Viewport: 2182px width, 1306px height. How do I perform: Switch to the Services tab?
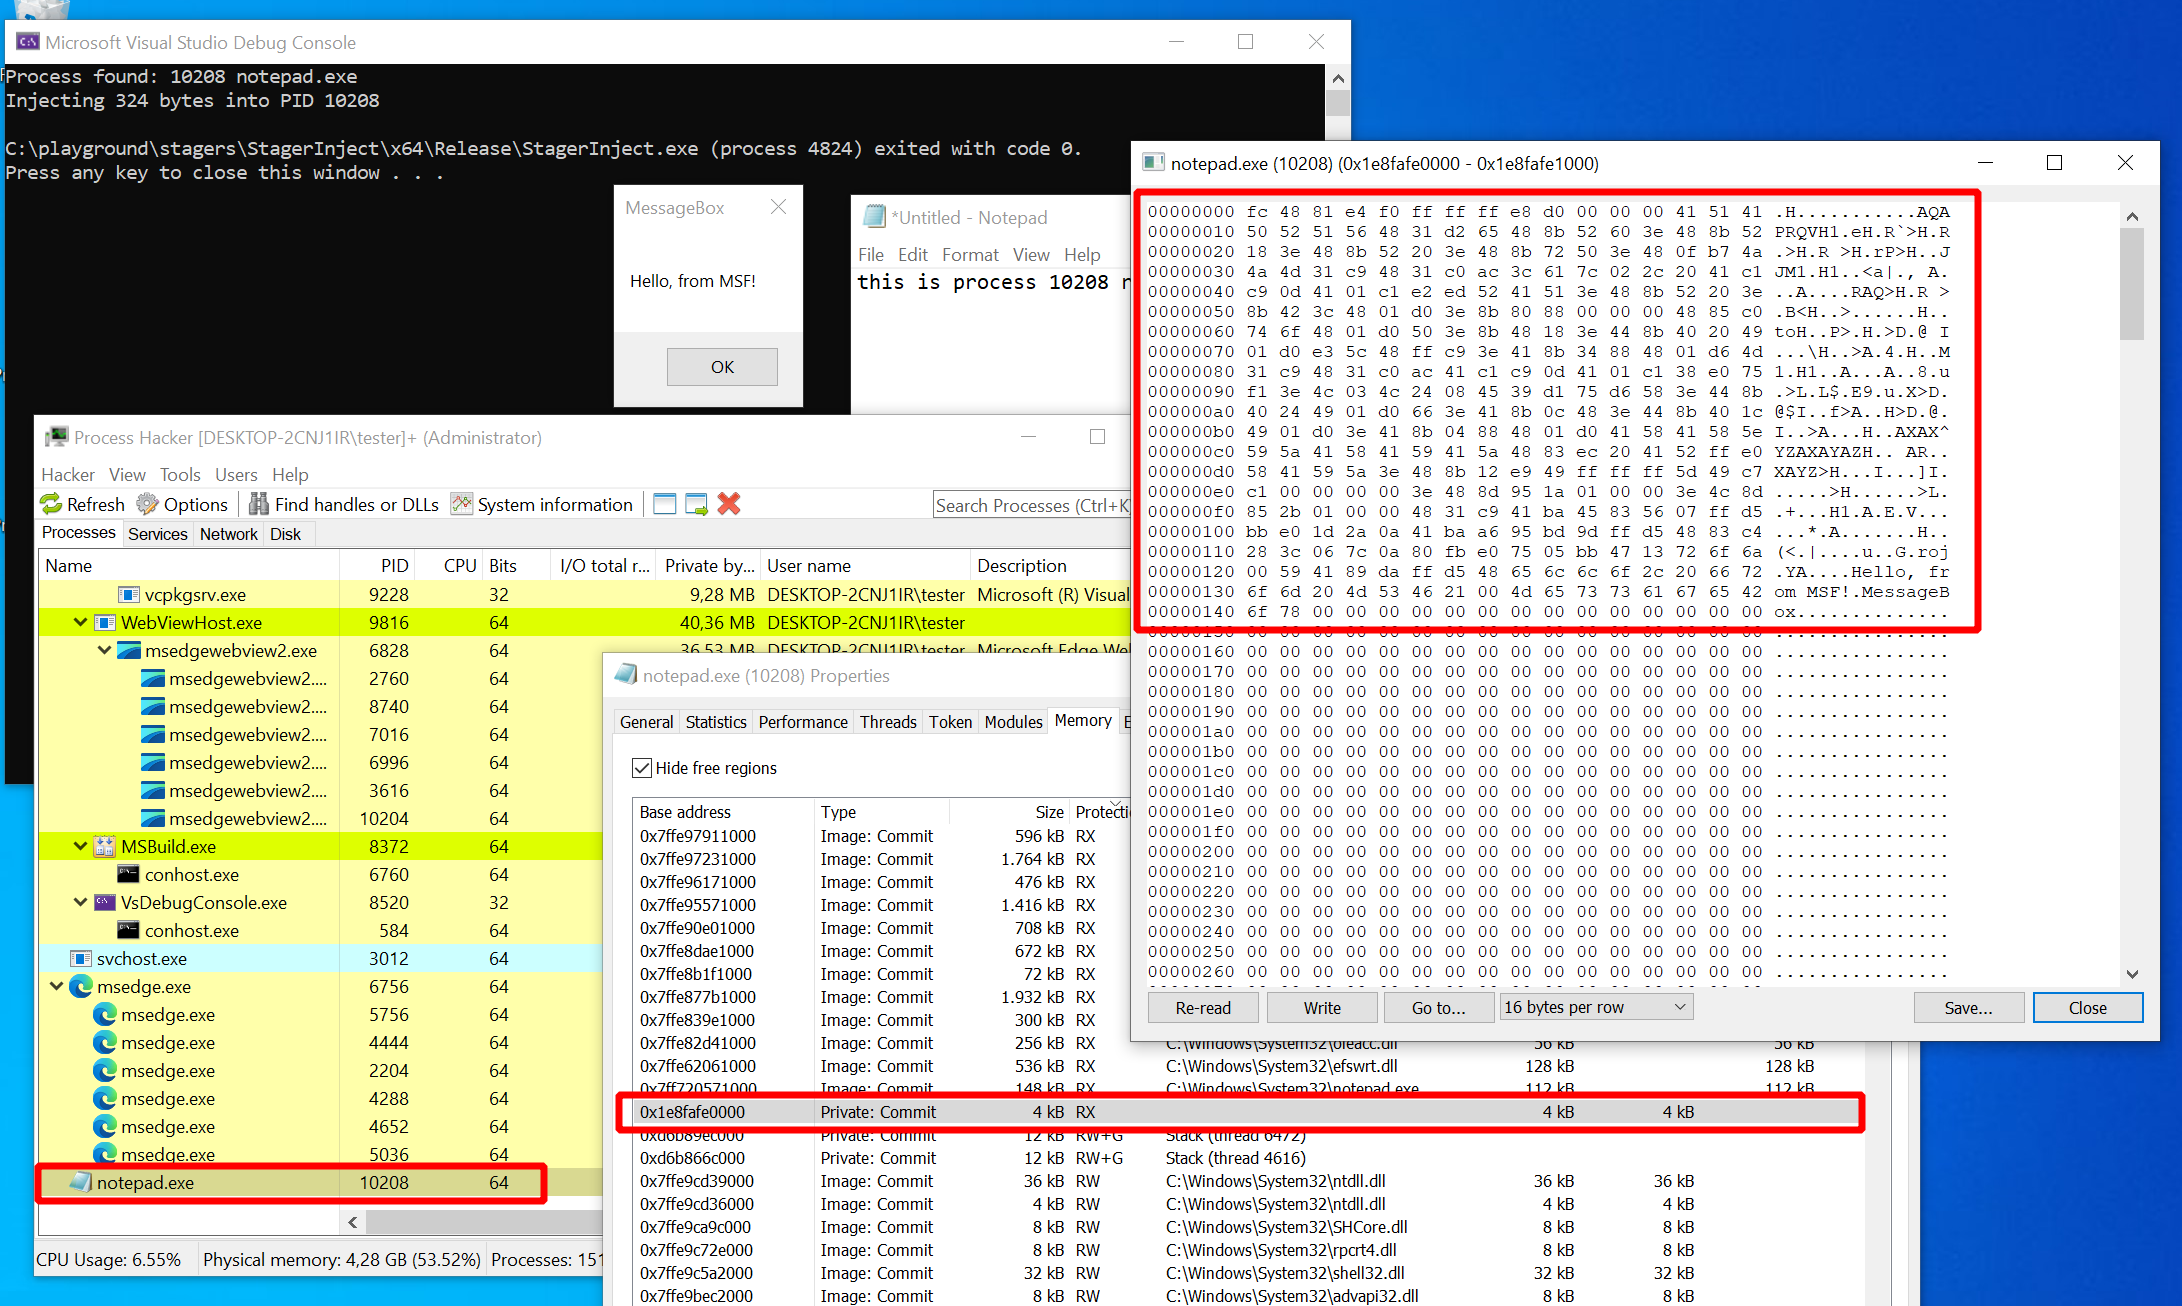tap(158, 534)
